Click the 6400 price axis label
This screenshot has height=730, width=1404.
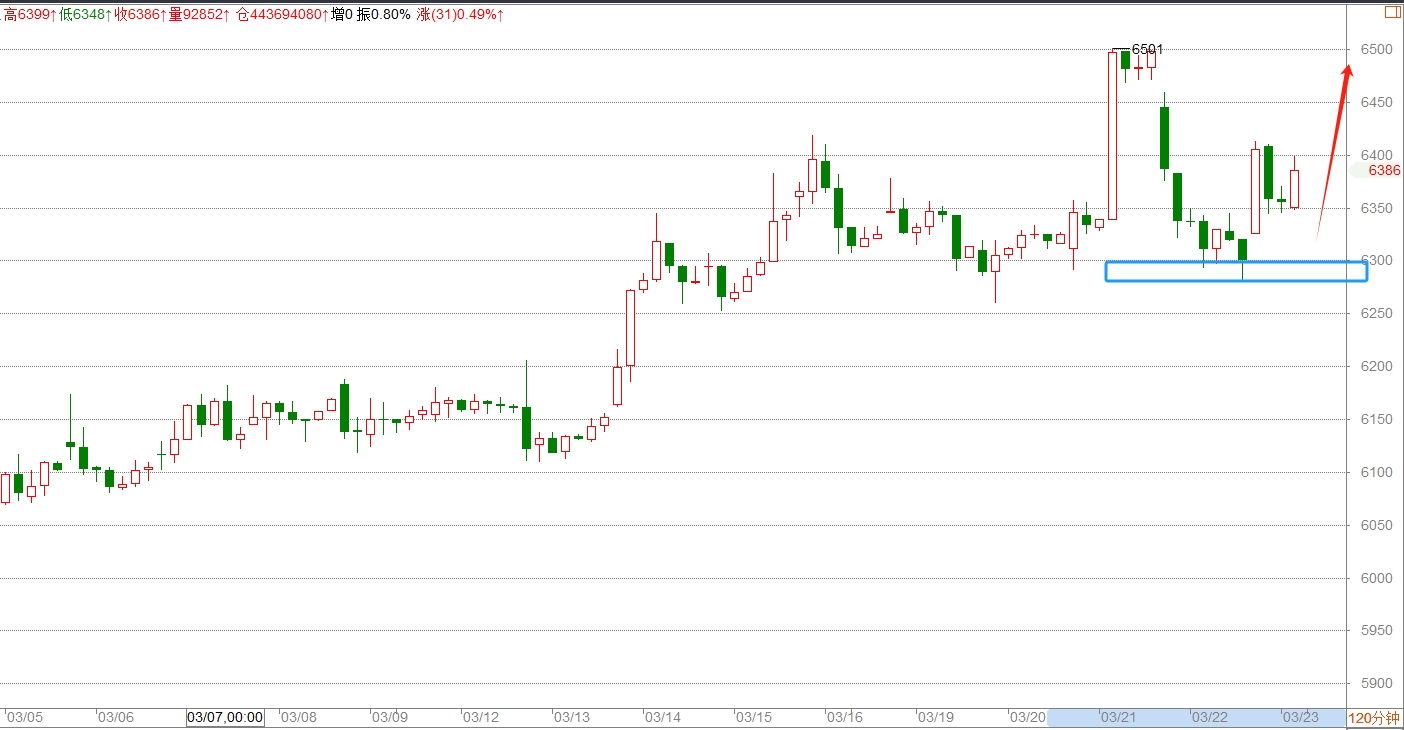pyautogui.click(x=1376, y=155)
